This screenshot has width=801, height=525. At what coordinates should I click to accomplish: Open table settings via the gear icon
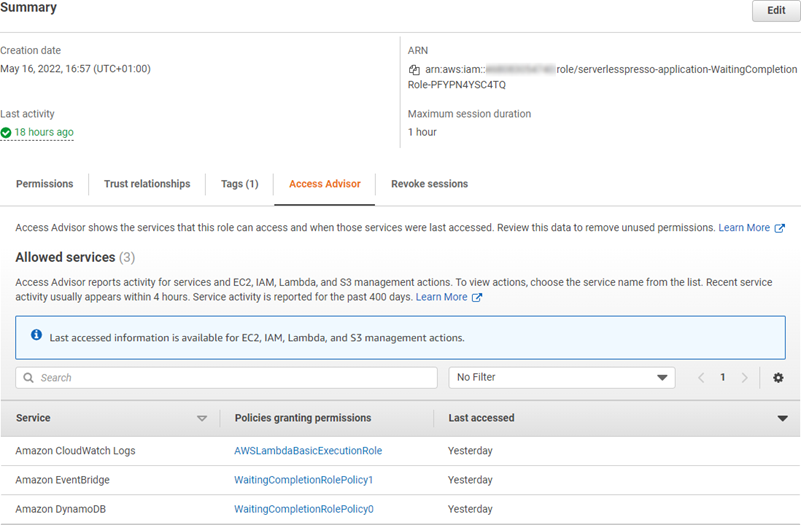pyautogui.click(x=778, y=377)
